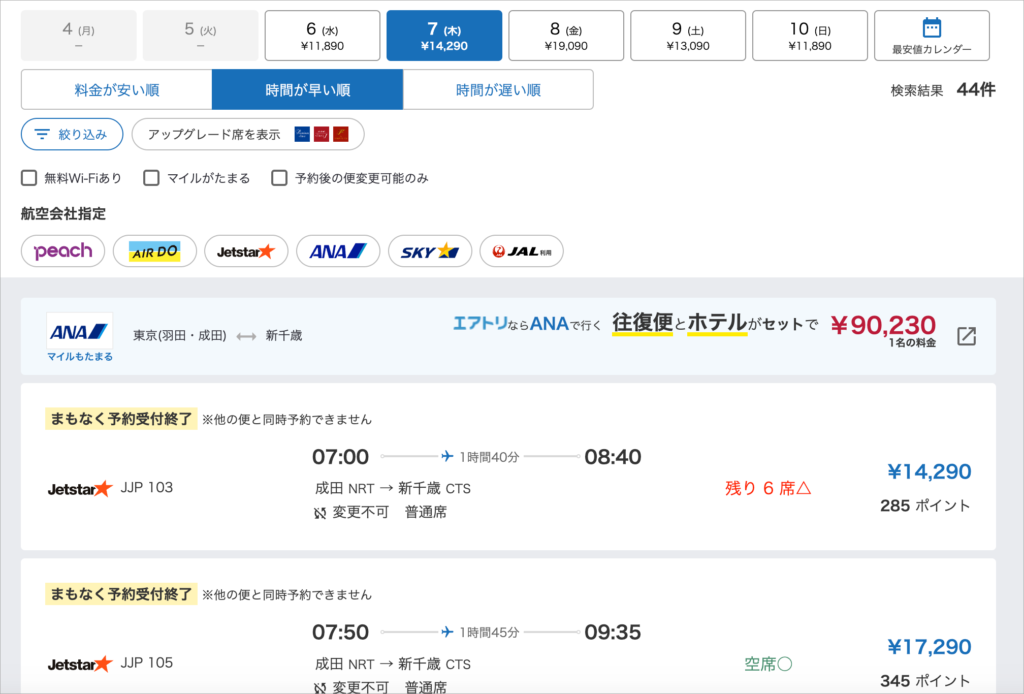Viewport: 1024px width, 694px height.
Task: Filter by the JAL airline logo
Action: pyautogui.click(x=521, y=251)
